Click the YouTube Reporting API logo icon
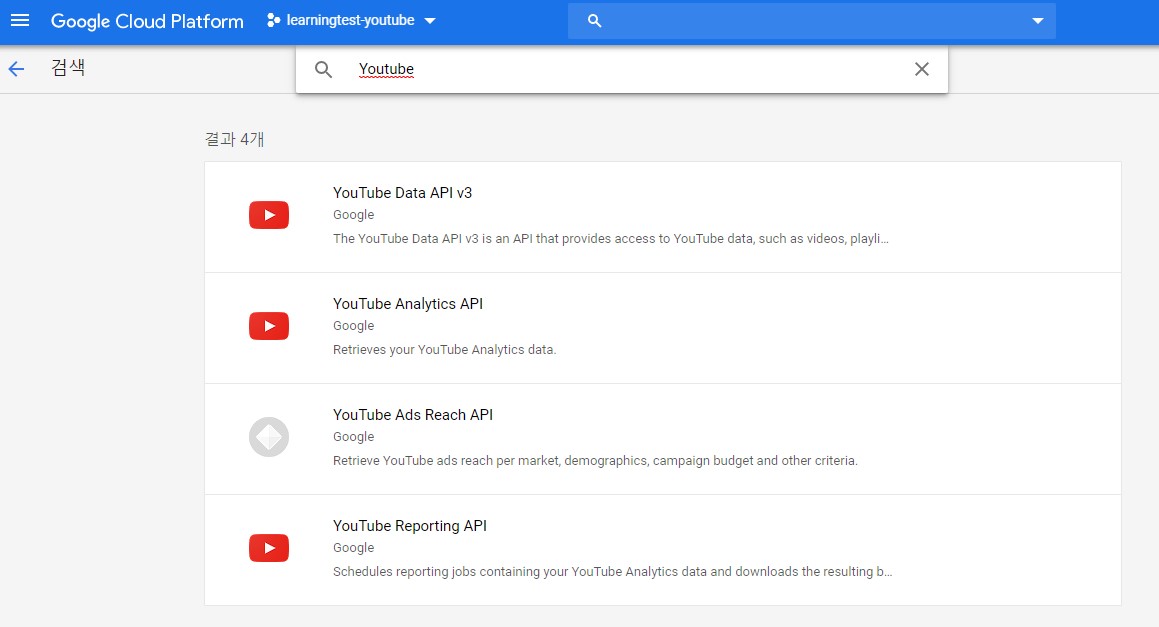 pos(269,548)
